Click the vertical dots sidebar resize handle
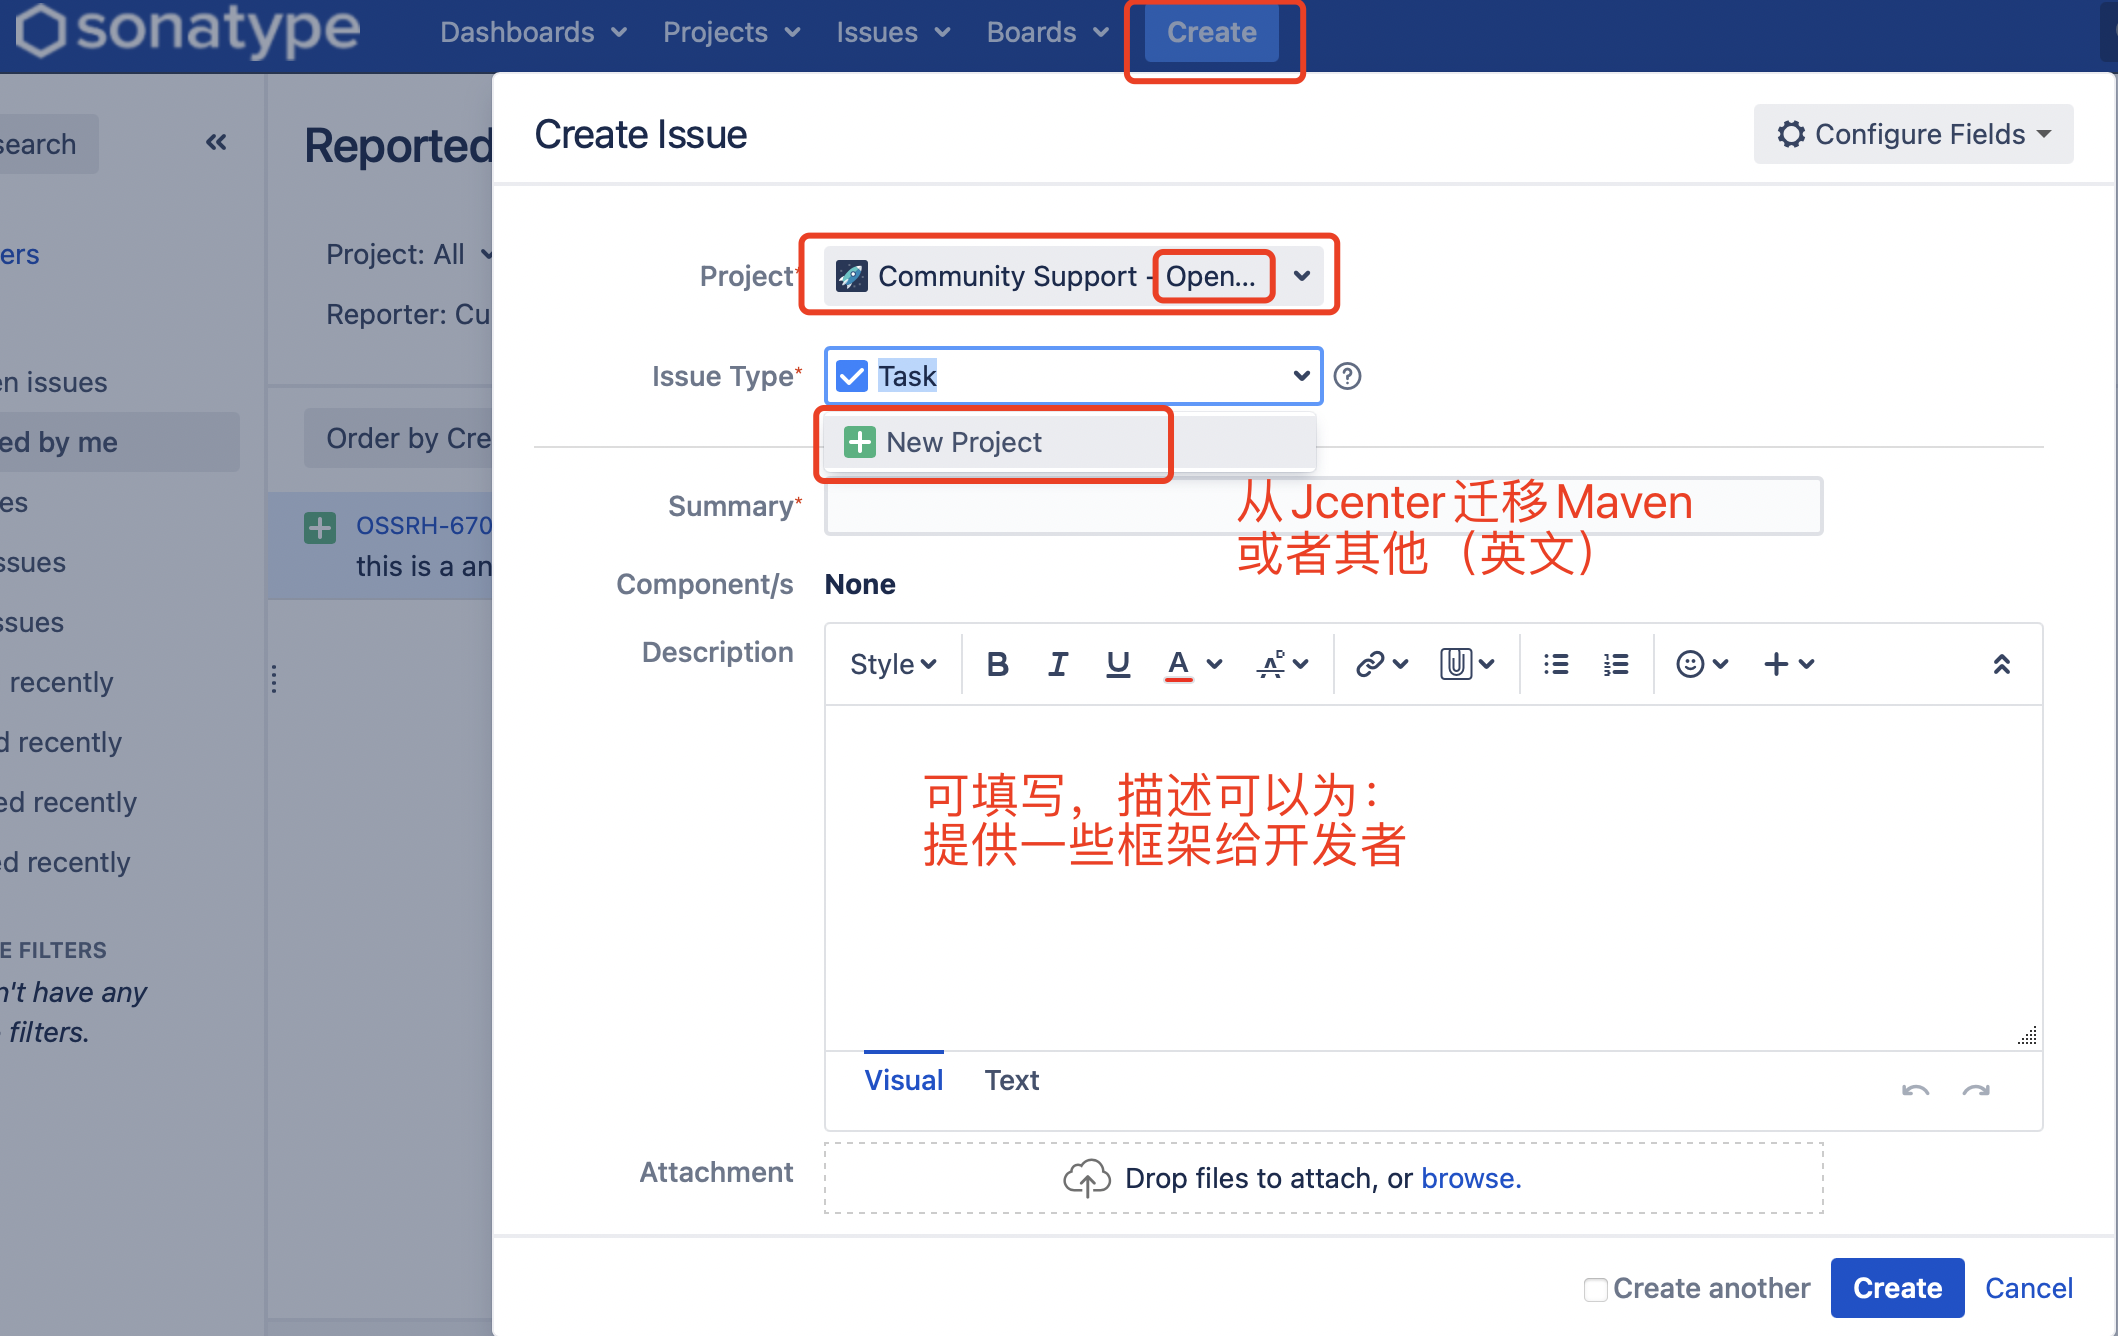The height and width of the screenshot is (1336, 2118). pos(274,679)
